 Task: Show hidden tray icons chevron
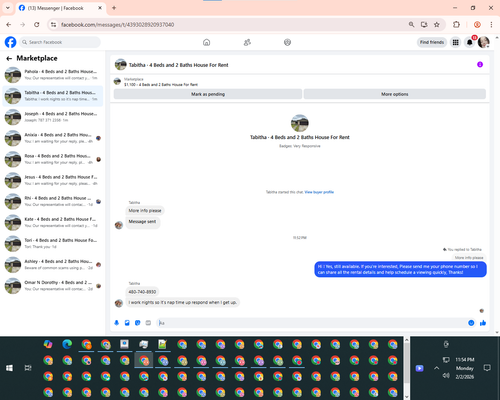[x=437, y=368]
